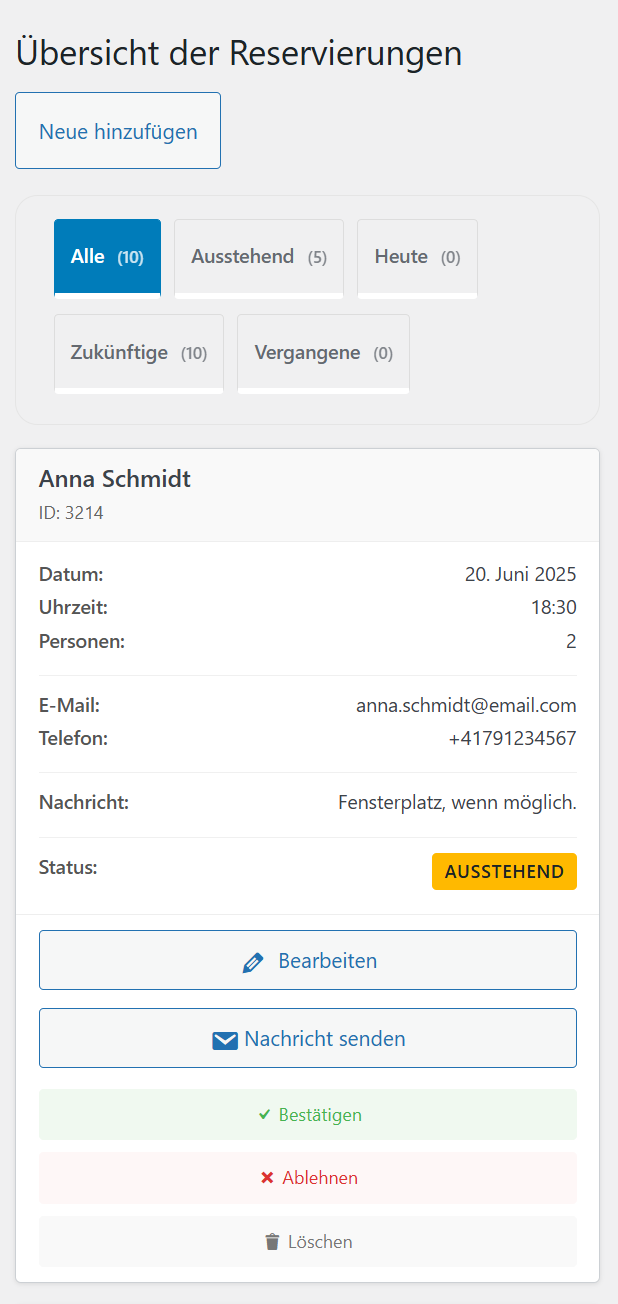This screenshot has width=618, height=1304.
Task: Click the heading Übersicht der Reservierungen
Action: (x=239, y=53)
